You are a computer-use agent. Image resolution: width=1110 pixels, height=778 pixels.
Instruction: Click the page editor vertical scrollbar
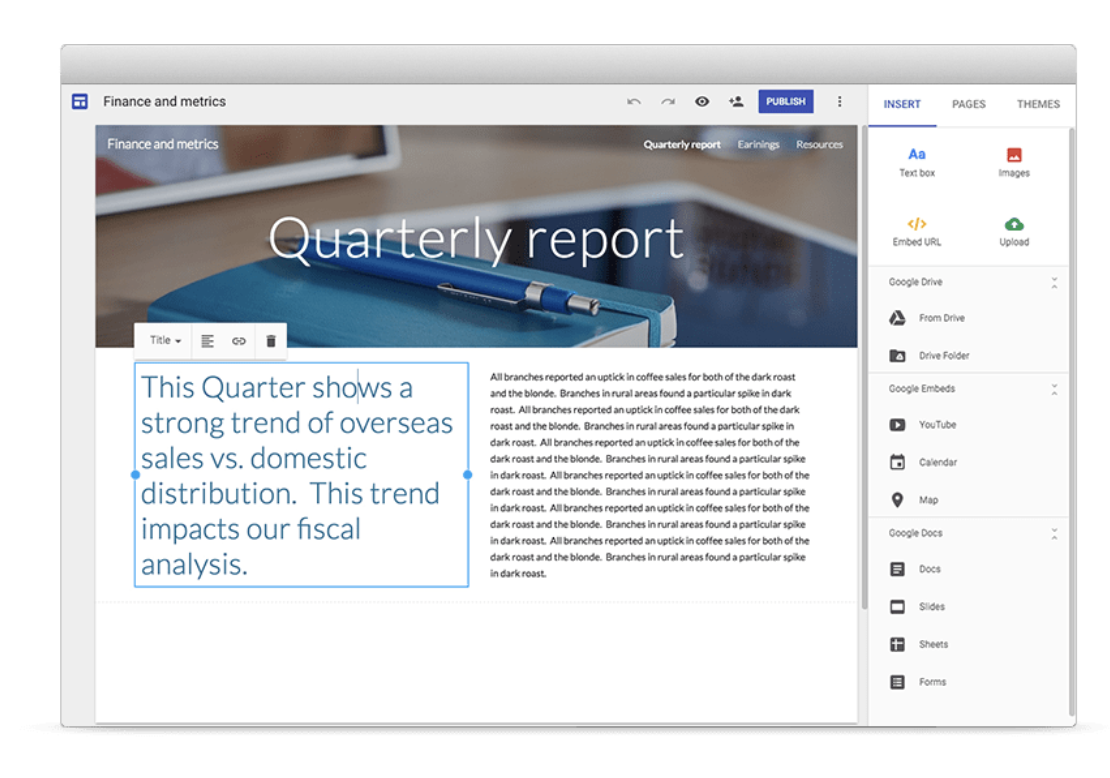click(864, 368)
